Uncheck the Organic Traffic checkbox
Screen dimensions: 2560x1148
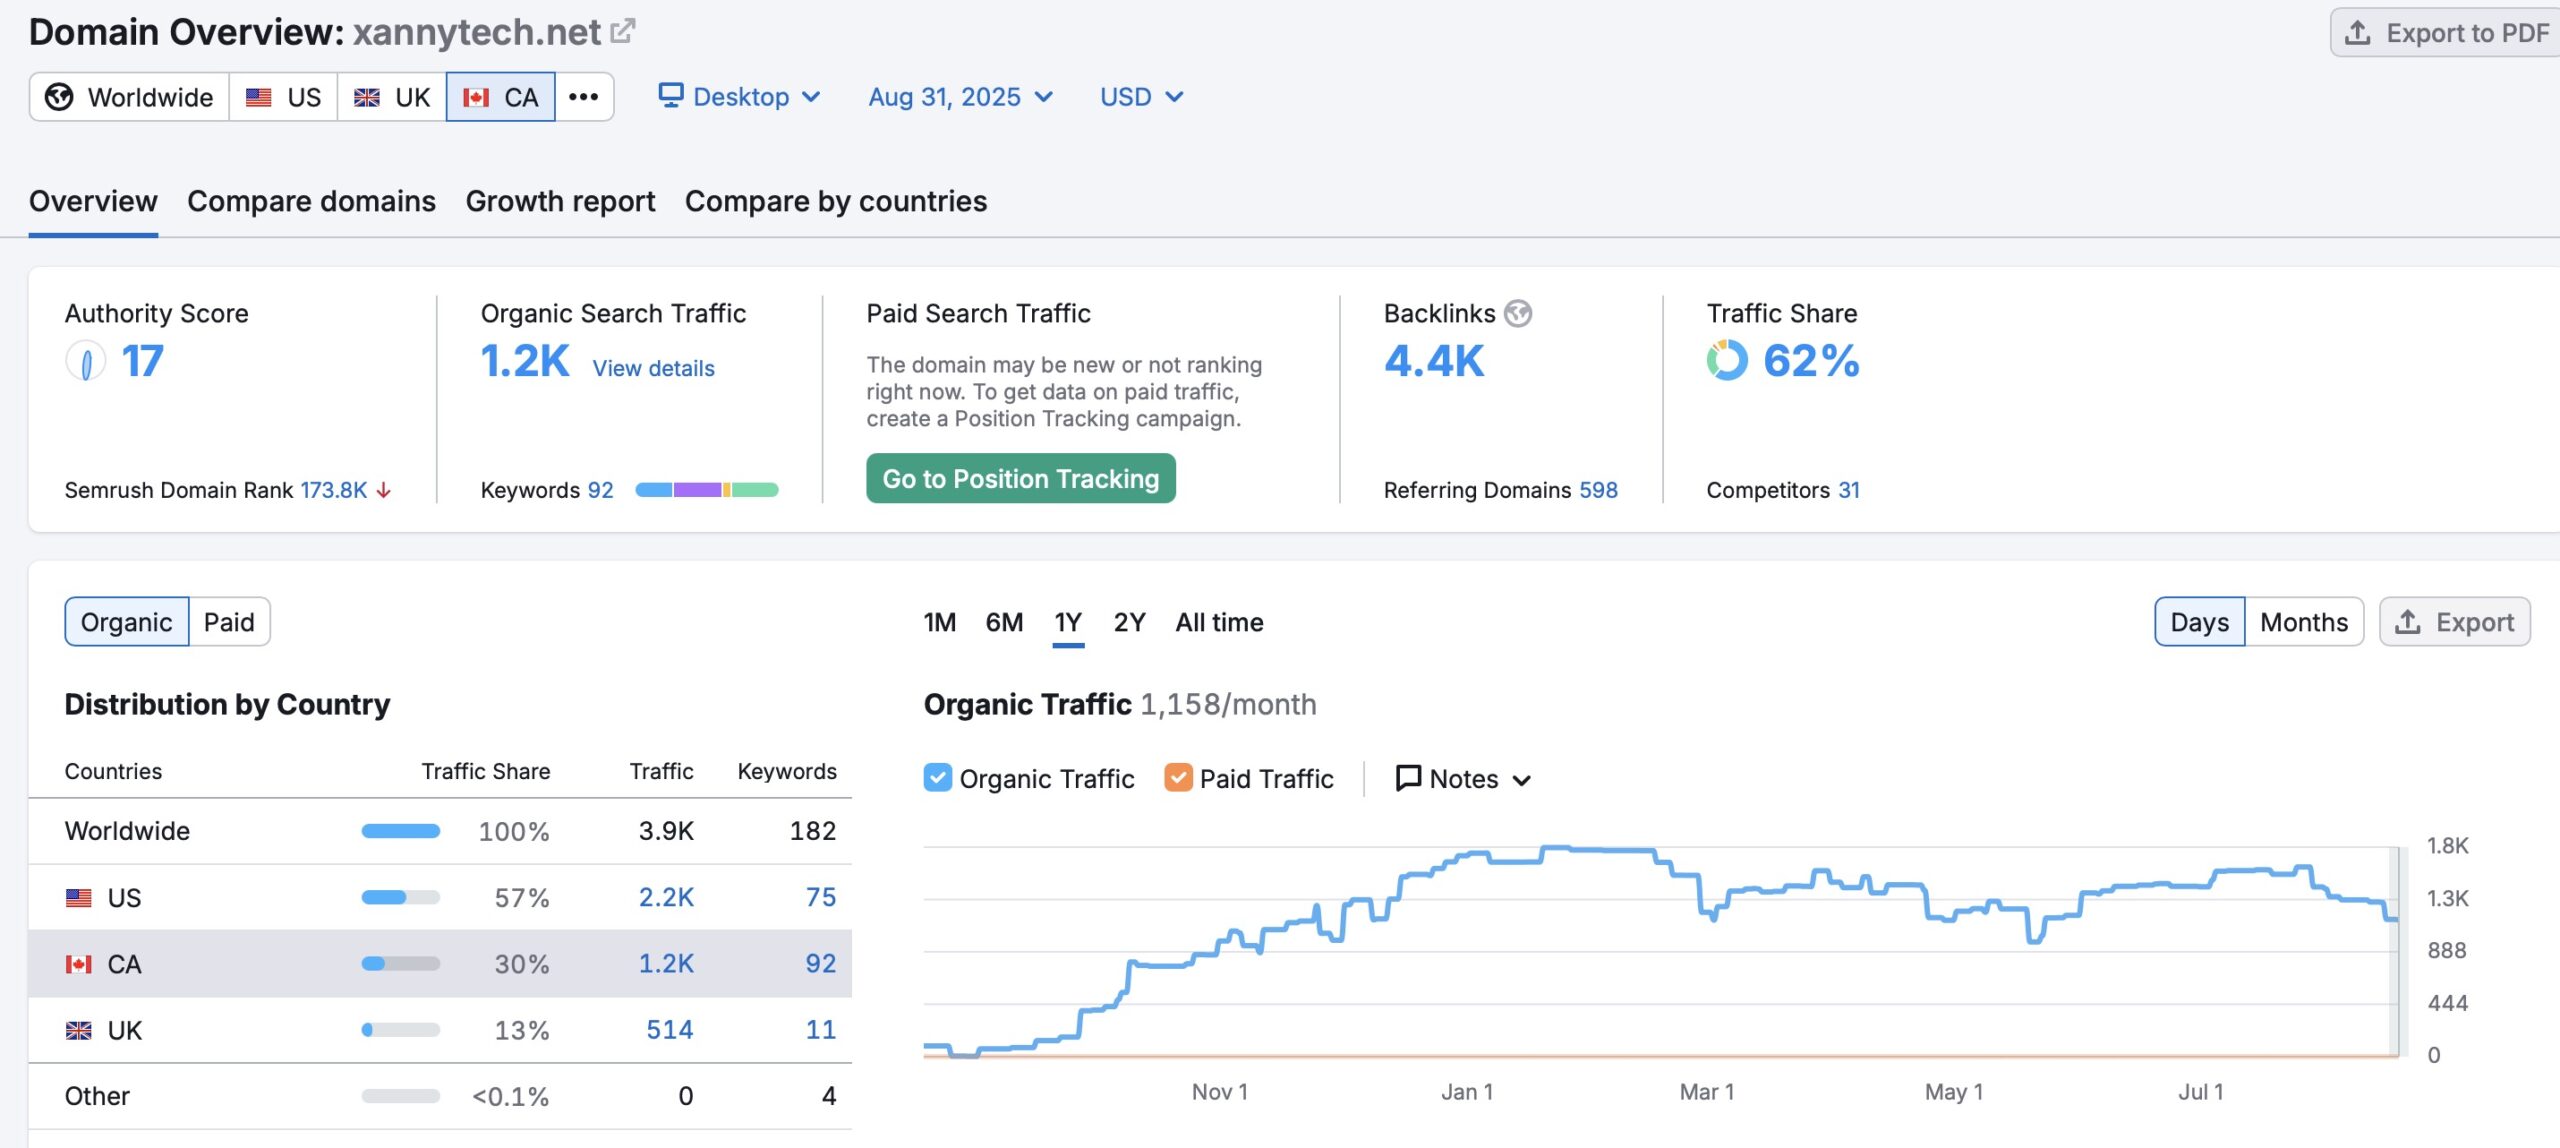coord(938,778)
